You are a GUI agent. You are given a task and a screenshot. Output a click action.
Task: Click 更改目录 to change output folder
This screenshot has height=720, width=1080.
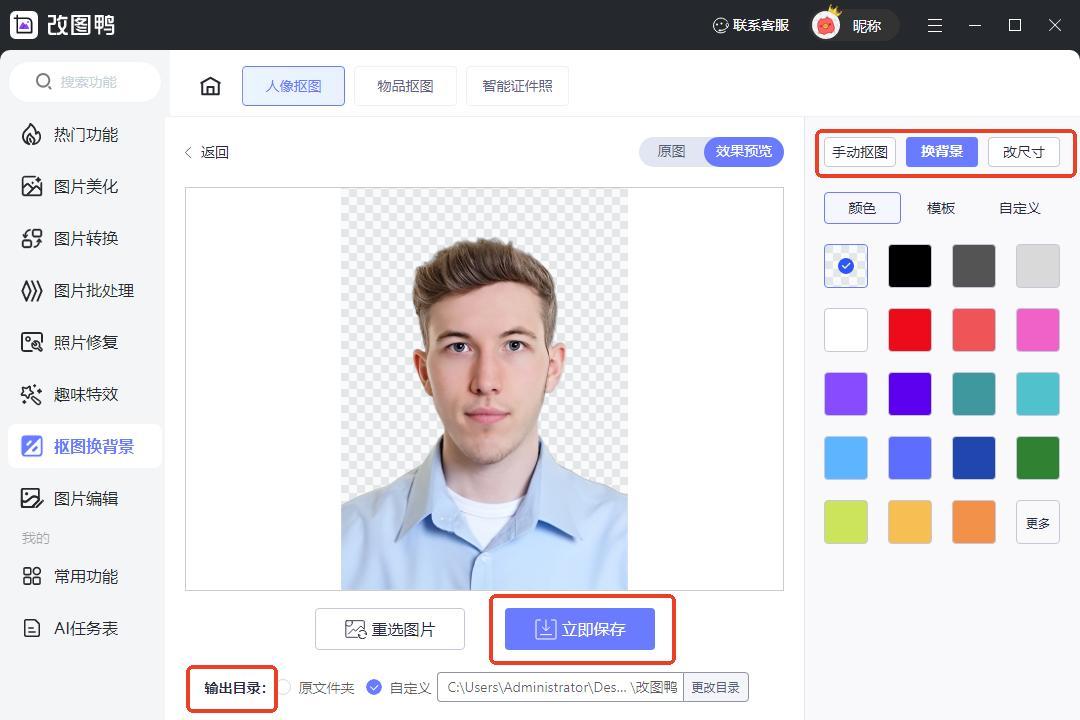715,687
